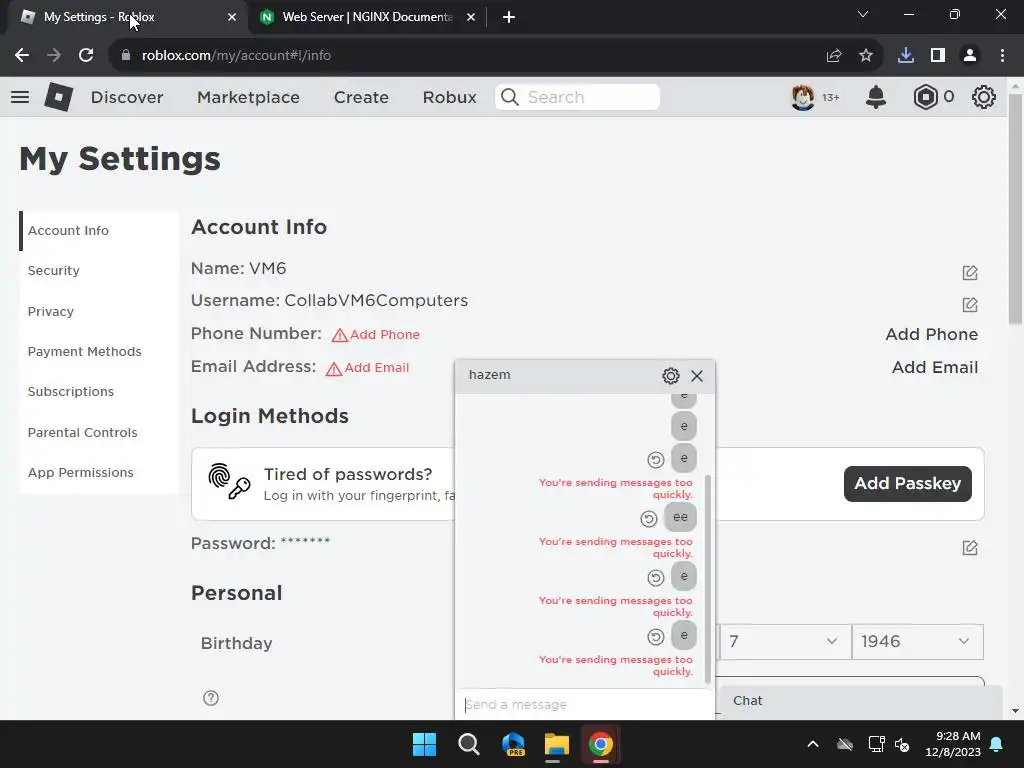Image resolution: width=1024 pixels, height=768 pixels.
Task: Go to Marketplace page
Action: pyautogui.click(x=248, y=97)
